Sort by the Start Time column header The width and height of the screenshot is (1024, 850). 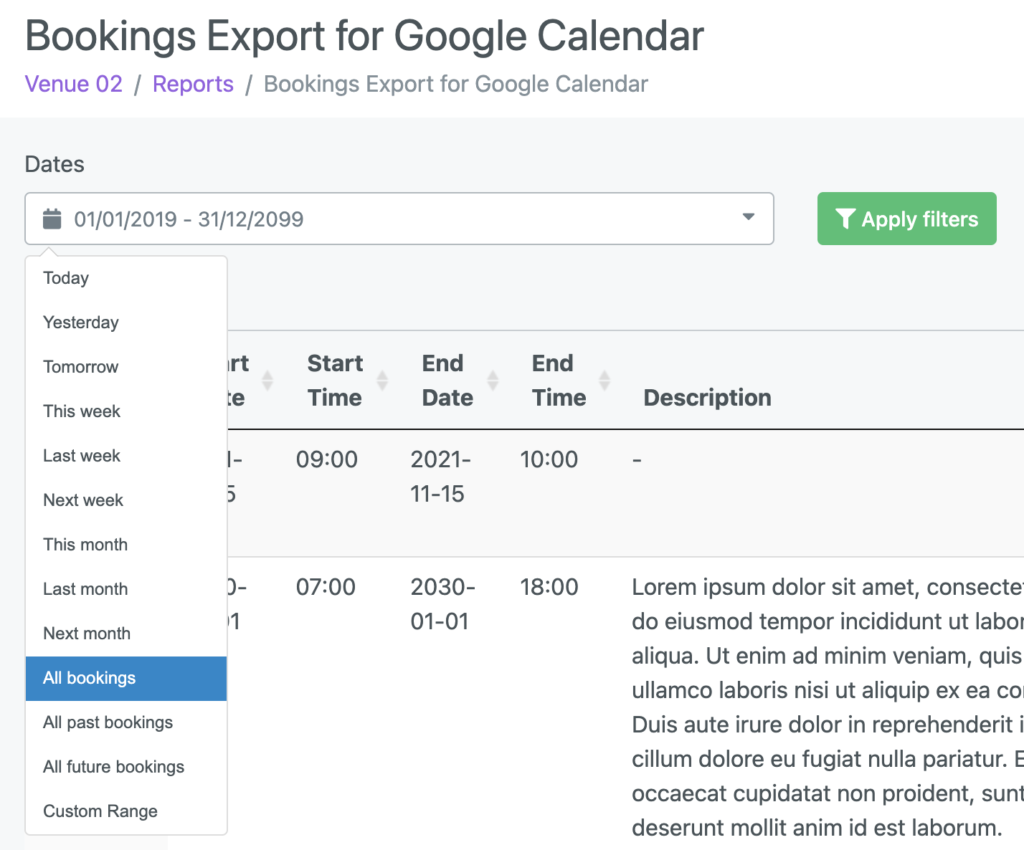pos(335,380)
